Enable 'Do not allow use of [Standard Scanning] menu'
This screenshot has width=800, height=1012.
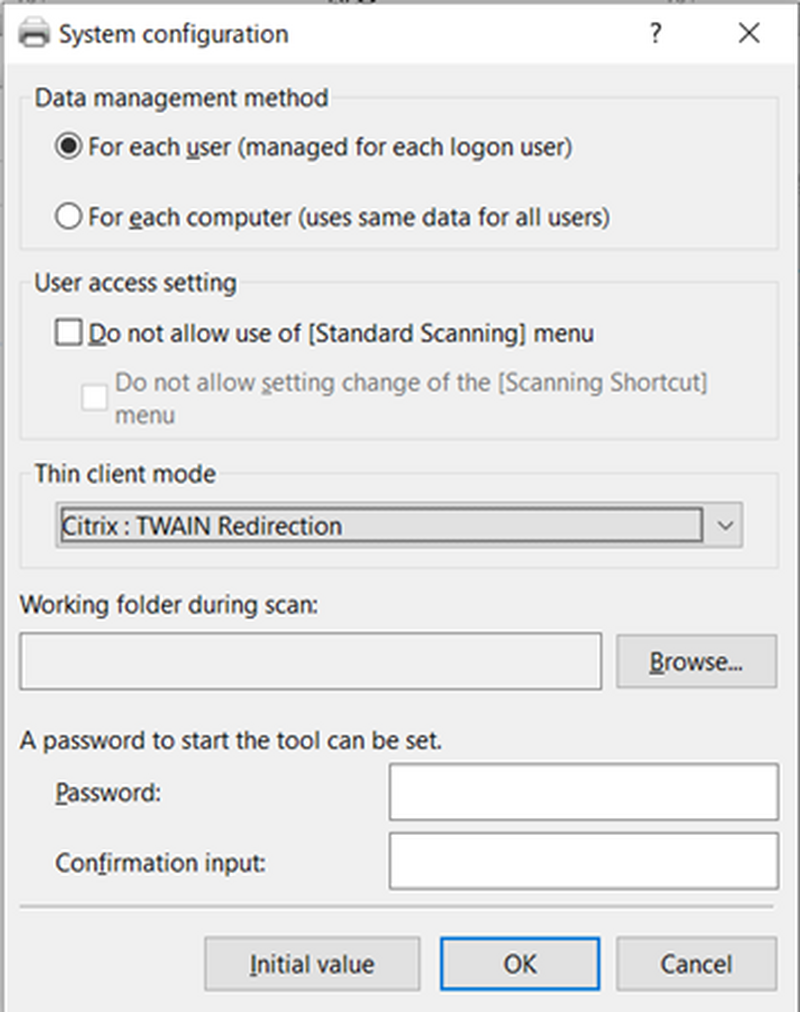click(x=68, y=333)
